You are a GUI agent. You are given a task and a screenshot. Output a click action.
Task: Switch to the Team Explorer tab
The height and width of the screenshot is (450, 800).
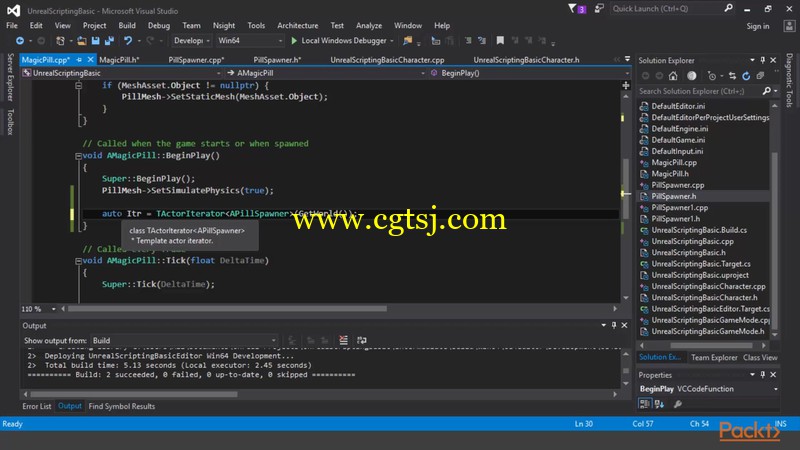714,358
